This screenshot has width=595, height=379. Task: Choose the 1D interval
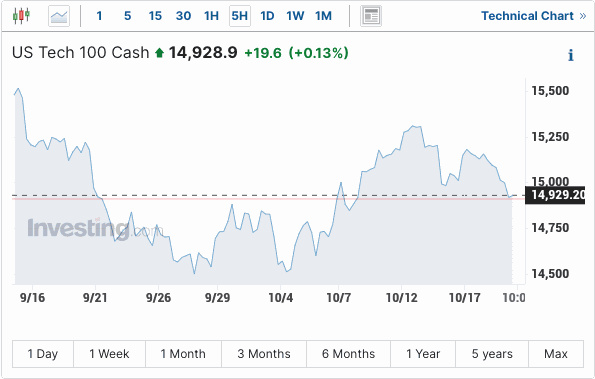pos(267,16)
